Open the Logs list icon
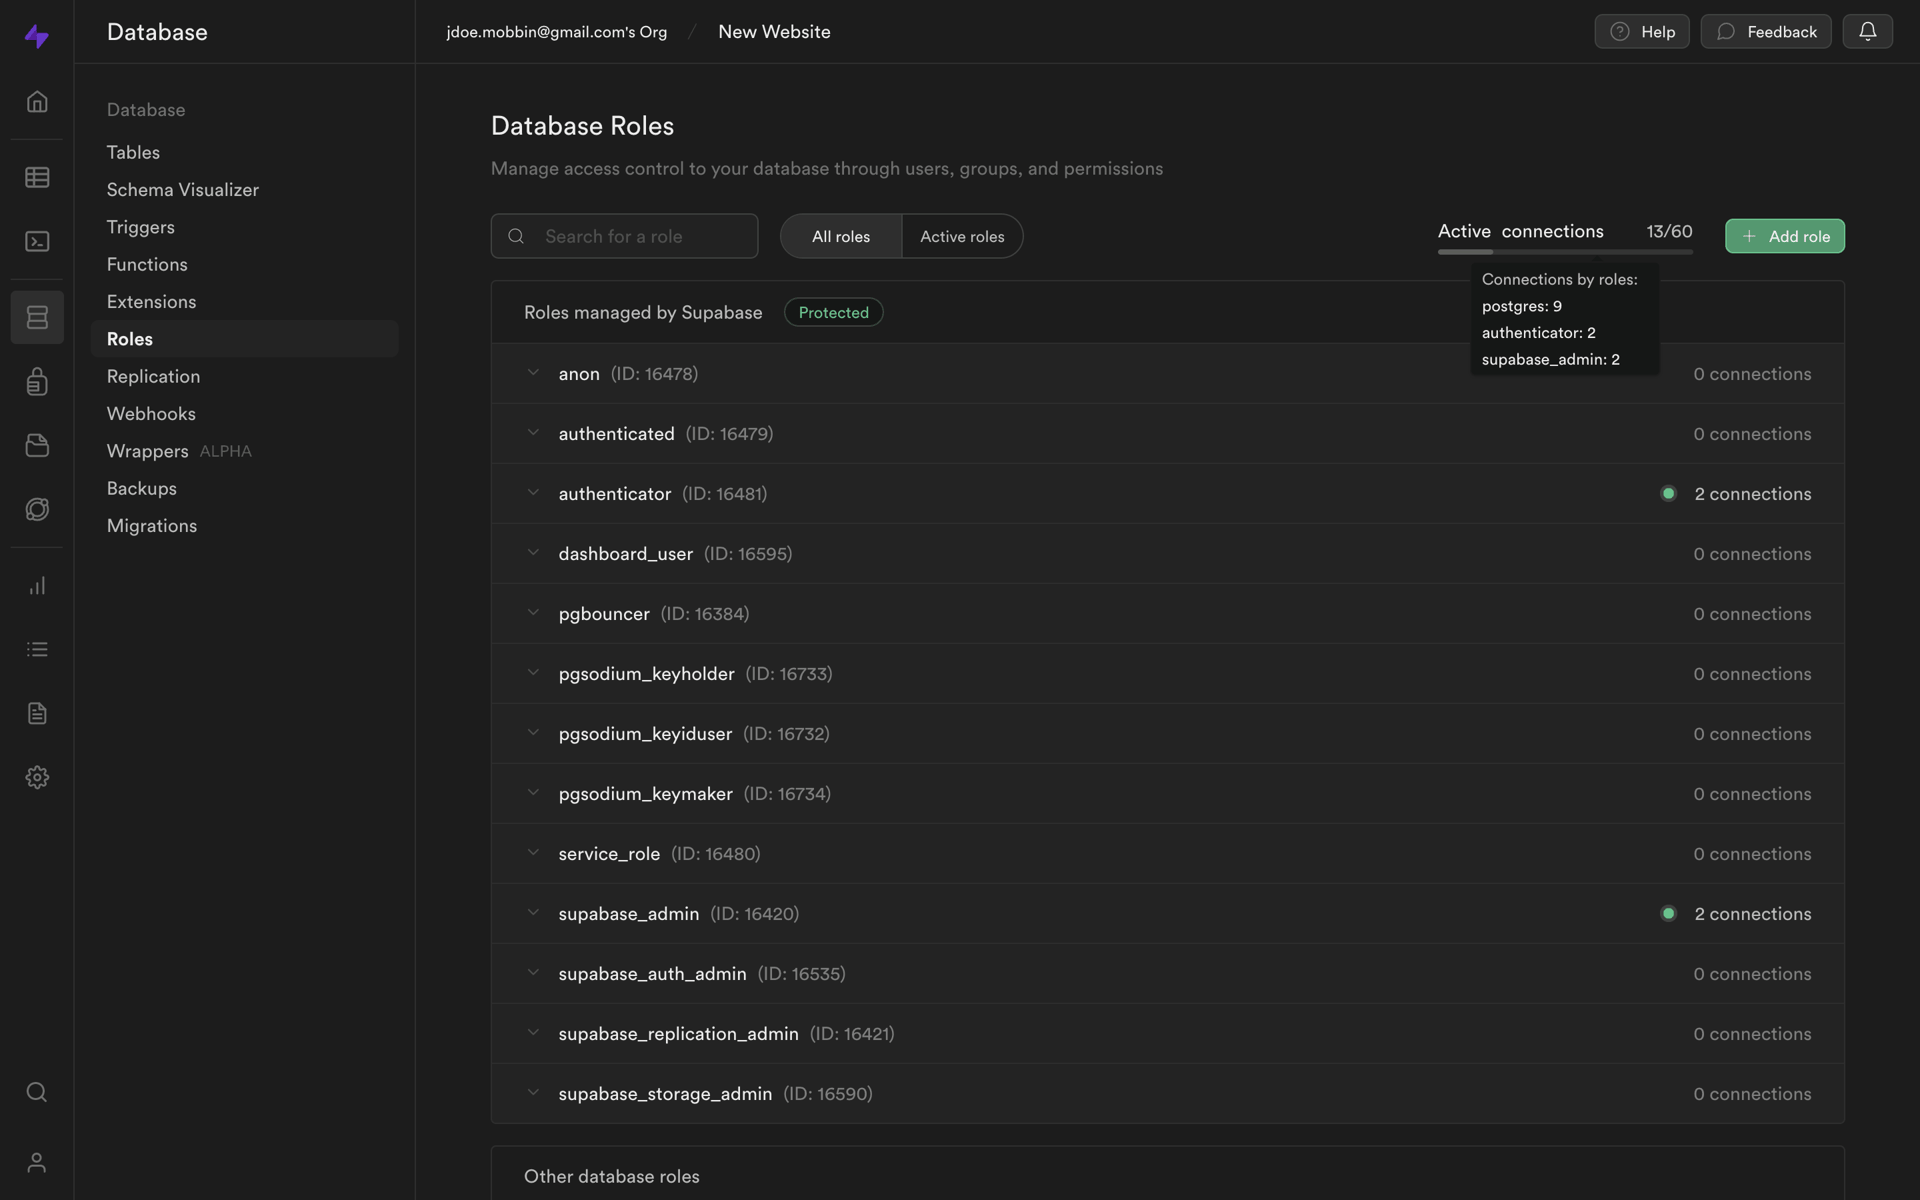The width and height of the screenshot is (1920, 1200). tap(37, 650)
